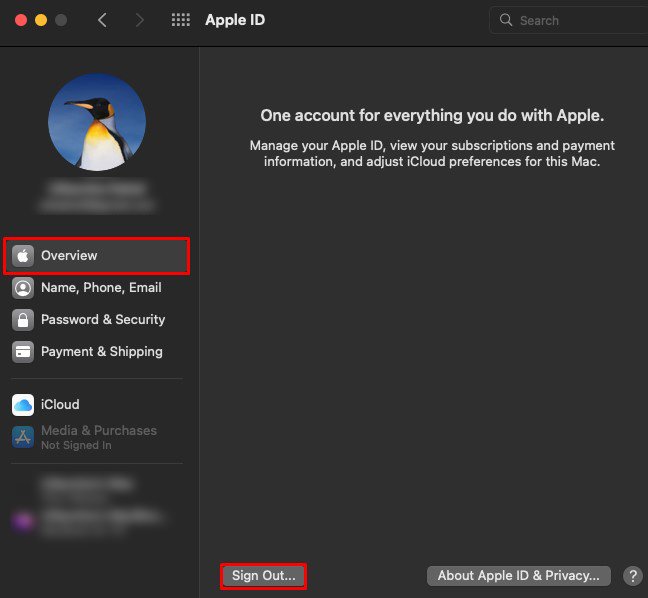Open the iCloud section
Image resolution: width=648 pixels, height=598 pixels.
[97, 405]
